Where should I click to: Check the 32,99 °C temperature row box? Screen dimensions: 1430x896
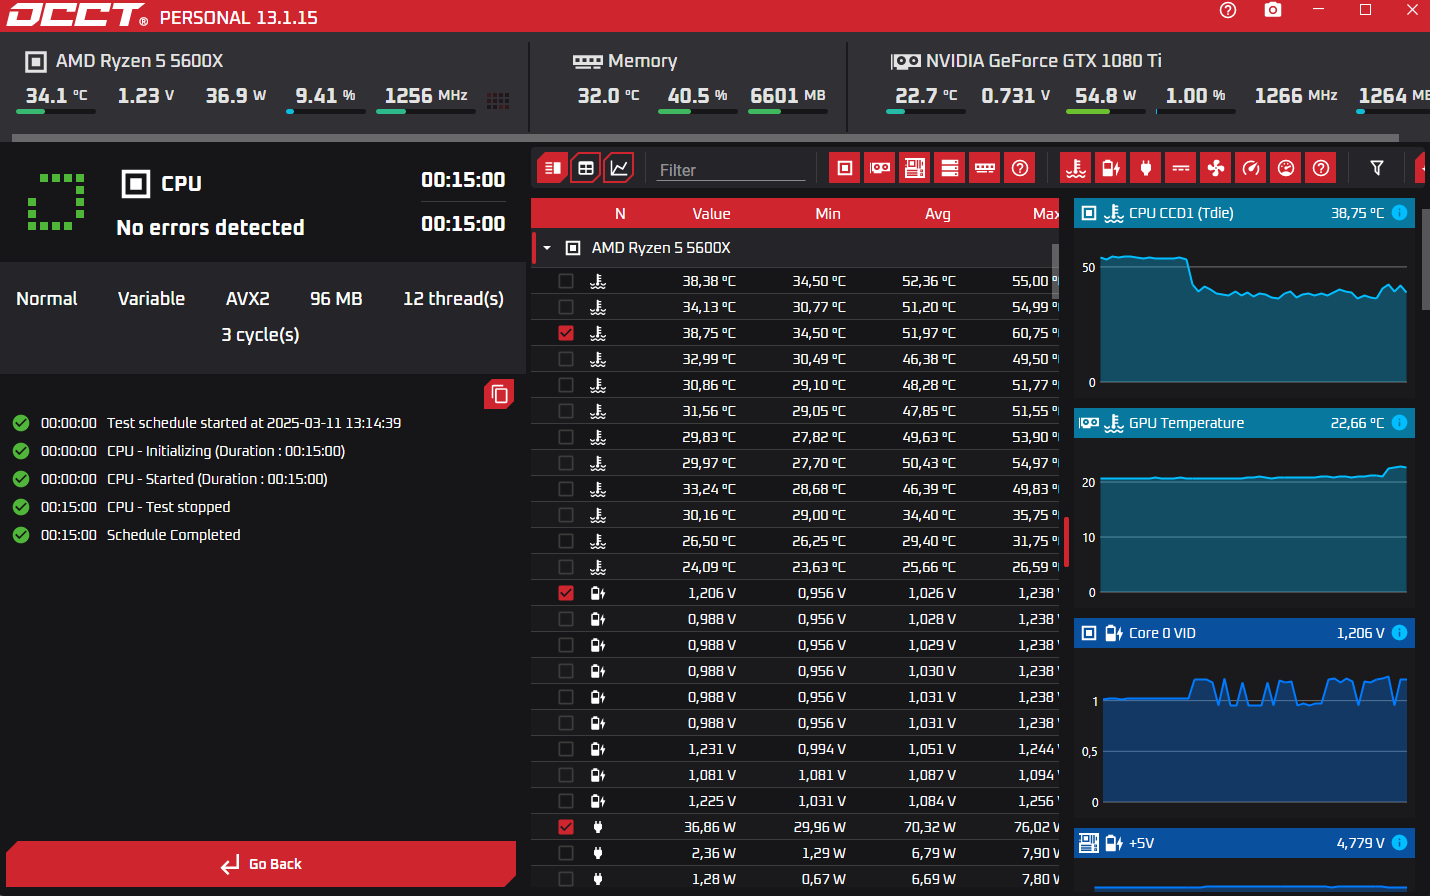tap(566, 359)
